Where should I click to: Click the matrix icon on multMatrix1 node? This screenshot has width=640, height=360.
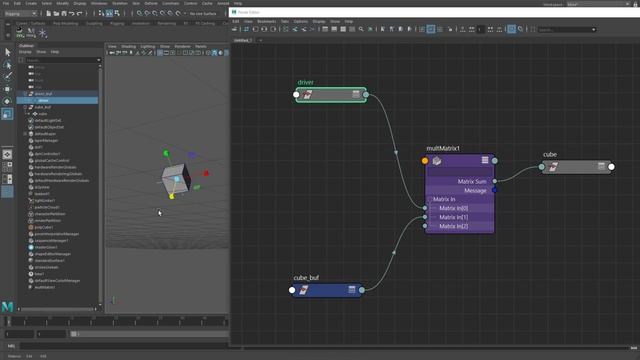437,161
